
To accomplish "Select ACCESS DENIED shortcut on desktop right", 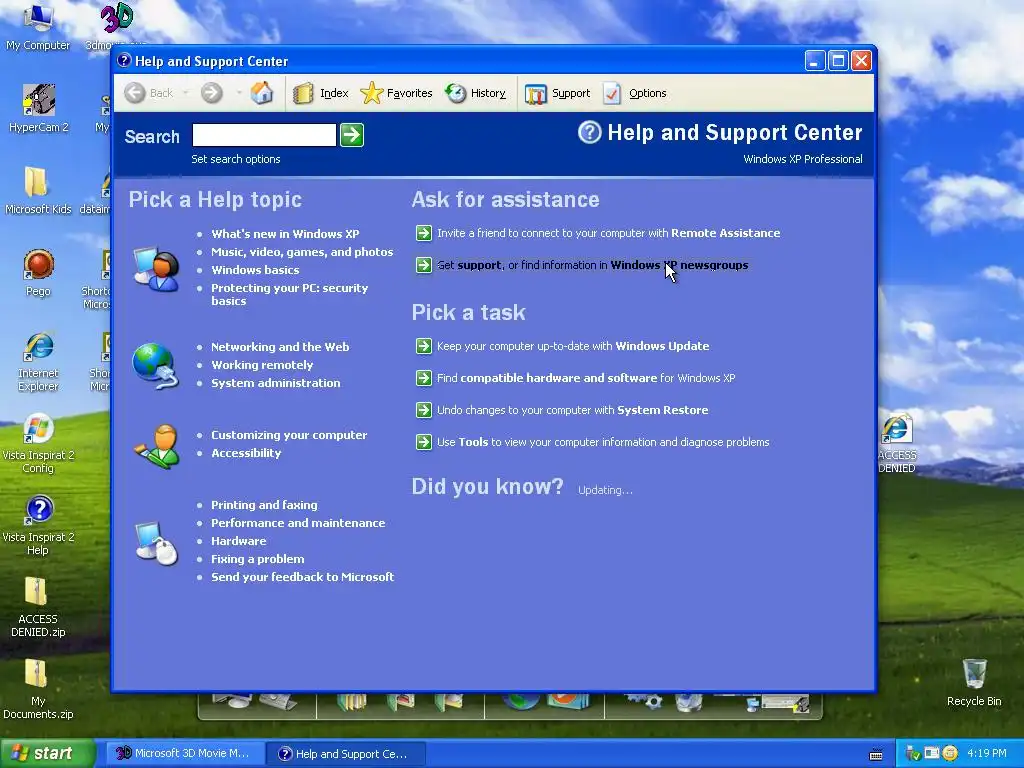I will click(897, 443).
